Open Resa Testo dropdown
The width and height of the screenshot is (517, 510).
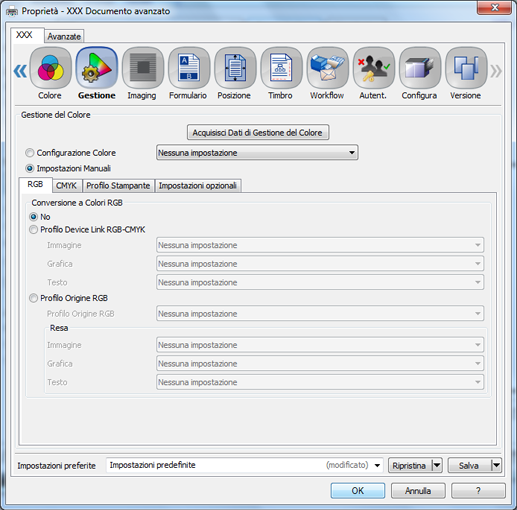pos(320,382)
